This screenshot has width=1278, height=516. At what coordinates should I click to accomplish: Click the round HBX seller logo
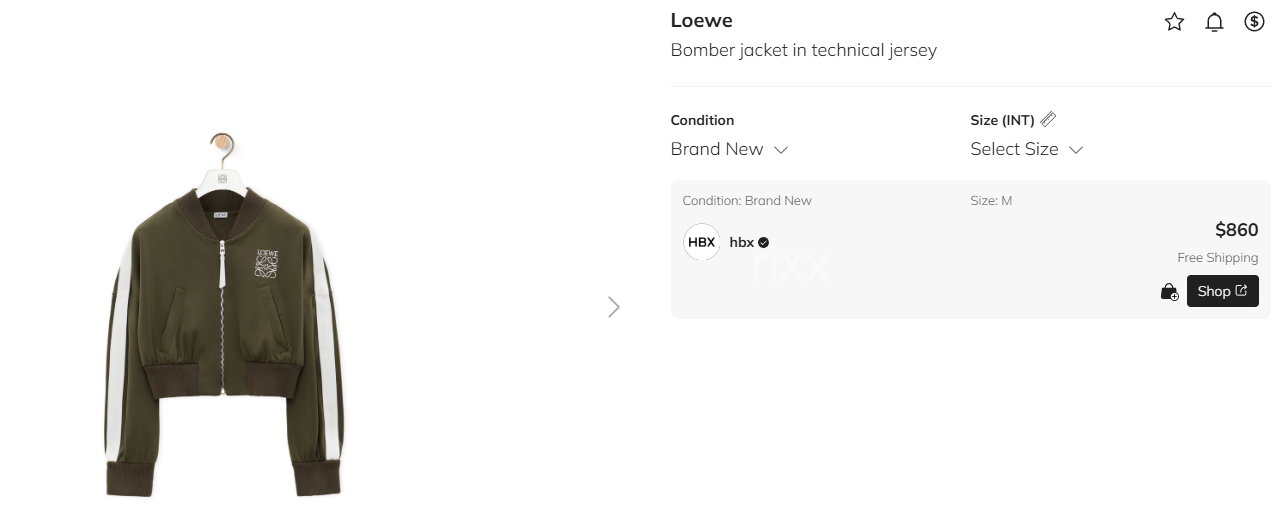point(701,242)
